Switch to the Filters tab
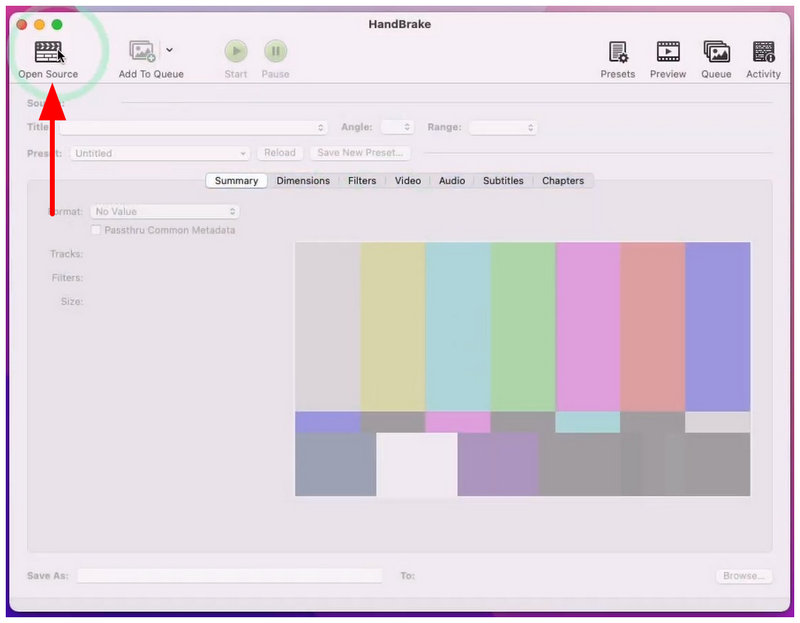 pyautogui.click(x=362, y=181)
